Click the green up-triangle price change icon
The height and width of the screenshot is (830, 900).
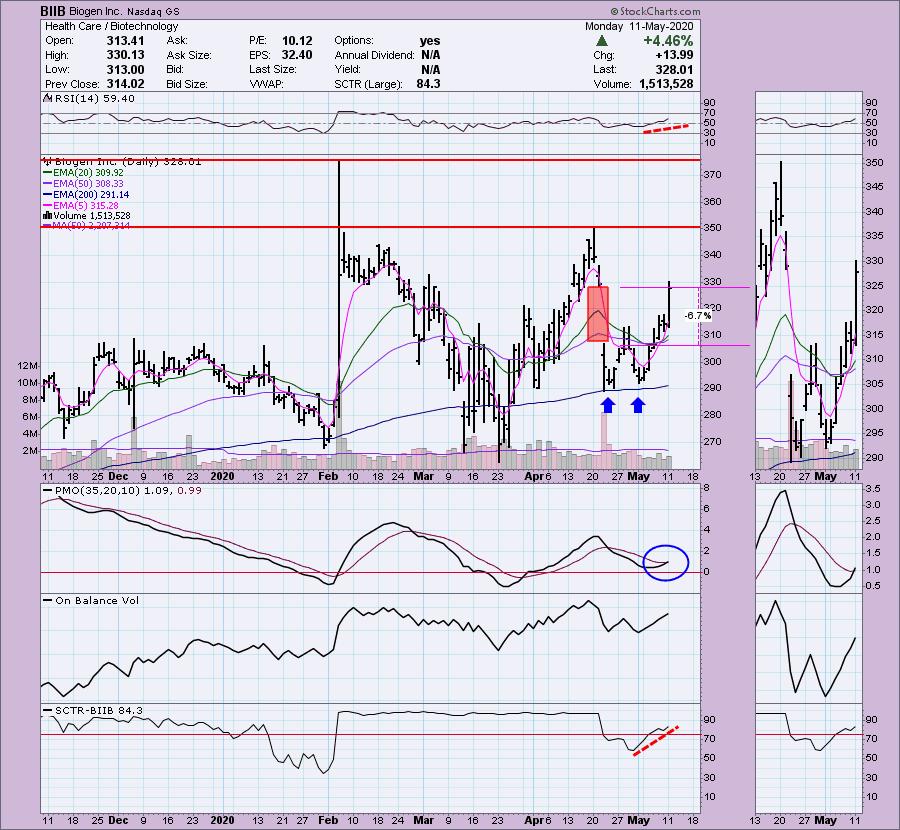[602, 41]
